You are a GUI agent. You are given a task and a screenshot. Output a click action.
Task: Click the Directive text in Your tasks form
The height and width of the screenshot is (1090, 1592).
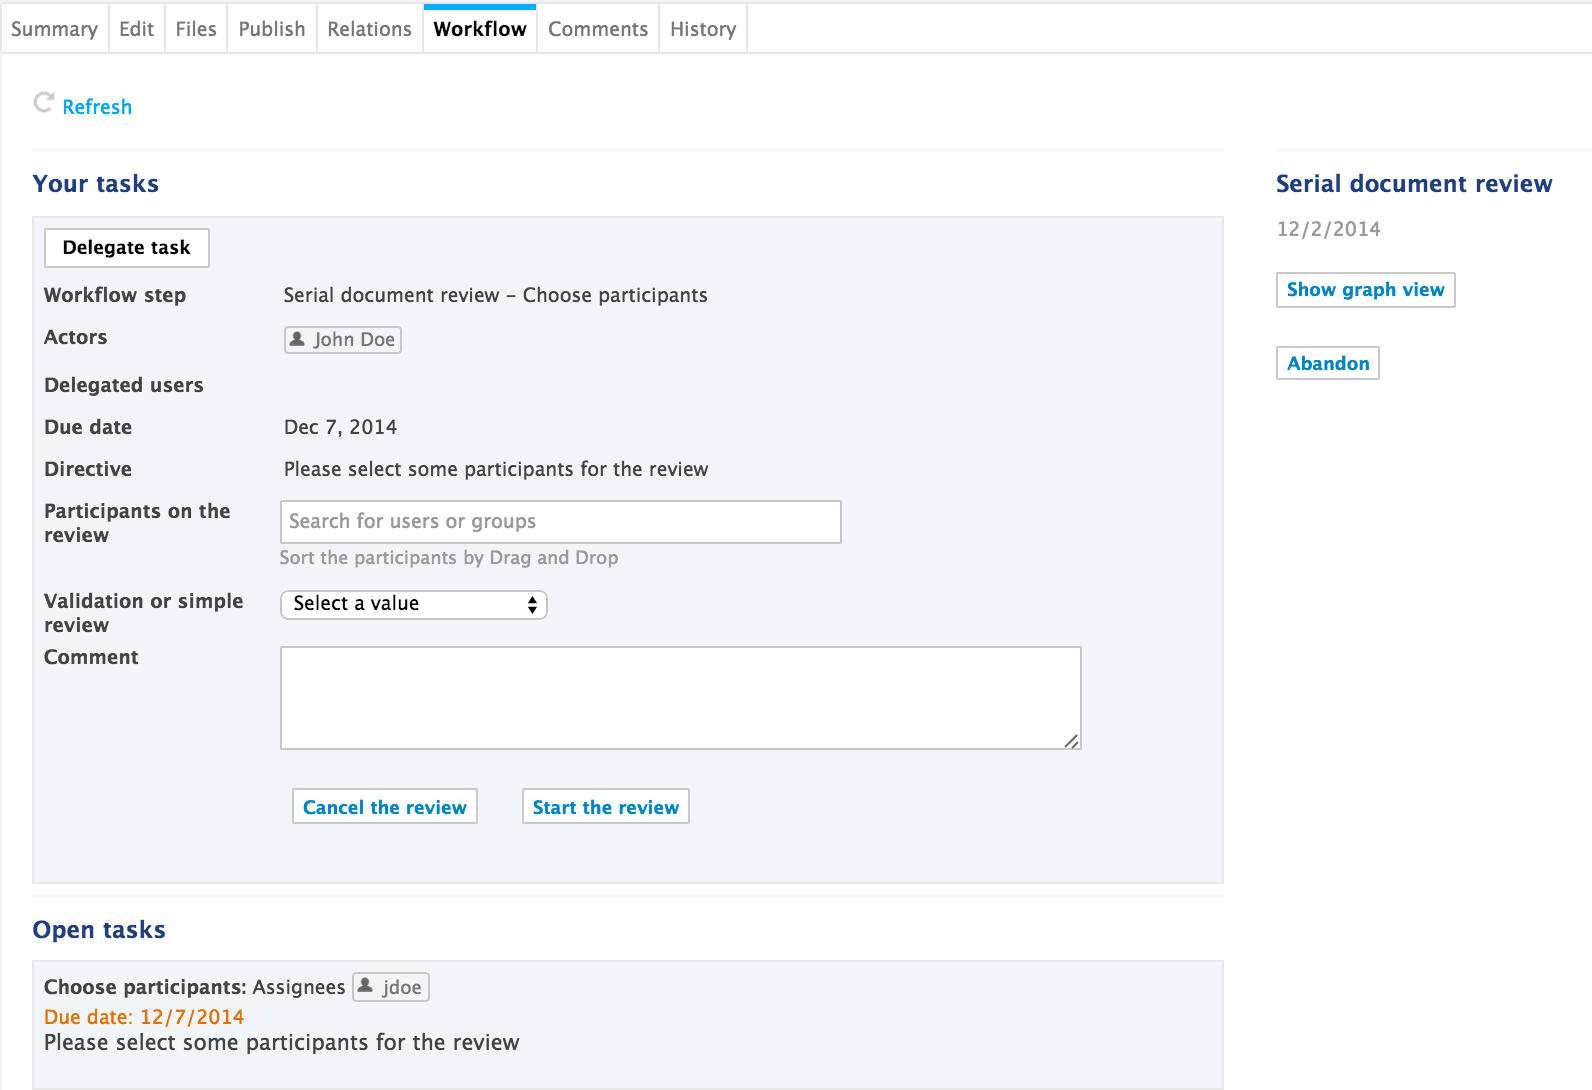(496, 469)
